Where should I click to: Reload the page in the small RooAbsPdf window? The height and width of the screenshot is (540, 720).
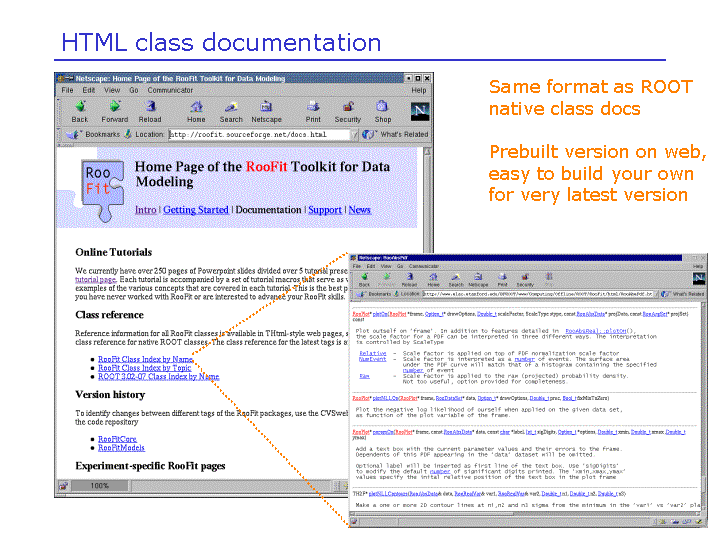coord(410,280)
